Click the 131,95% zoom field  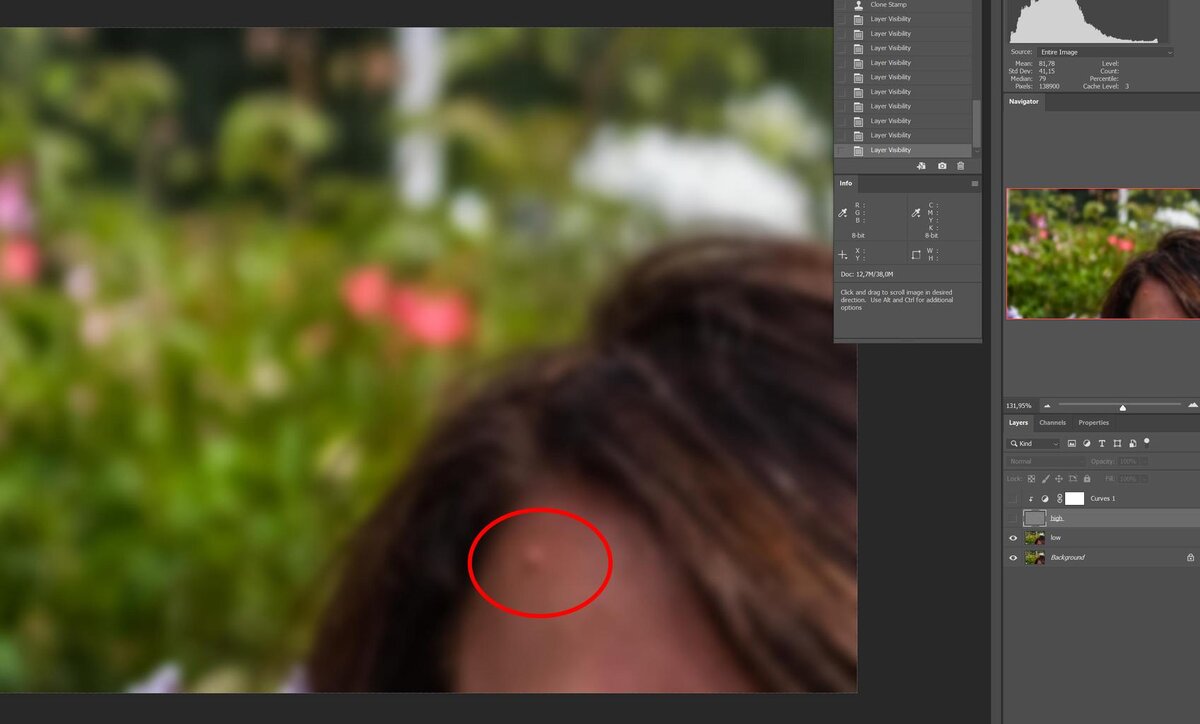click(x=1018, y=406)
